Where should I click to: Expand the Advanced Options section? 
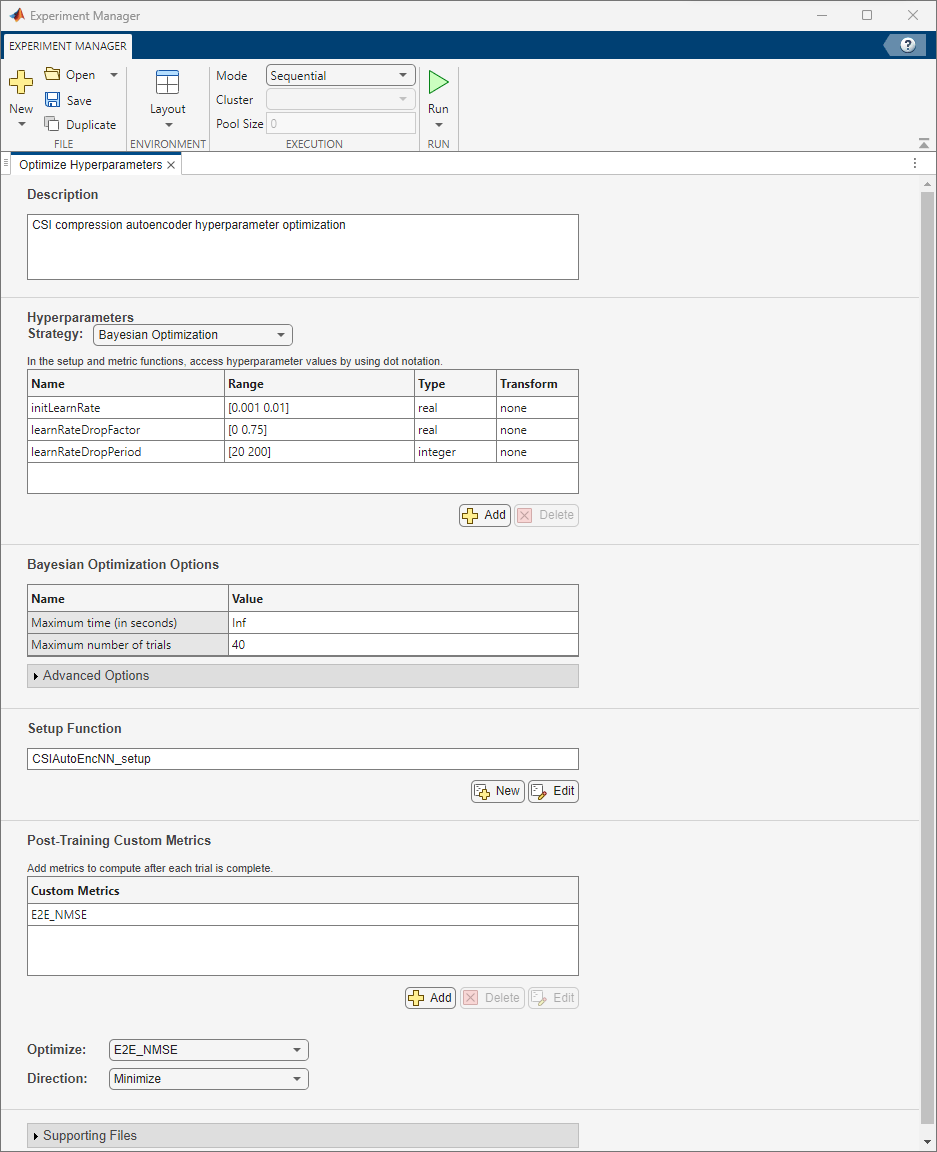point(93,675)
